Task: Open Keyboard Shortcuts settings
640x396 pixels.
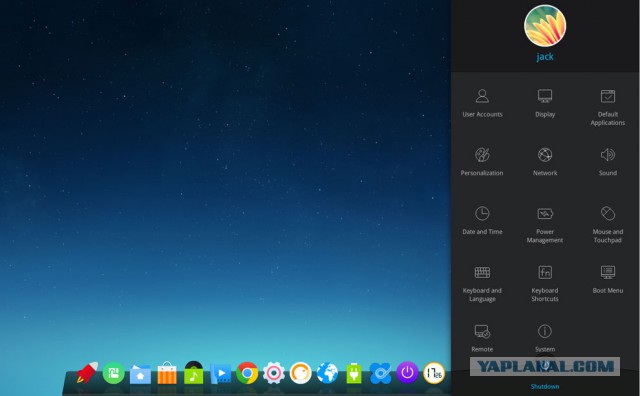Action: pyautogui.click(x=545, y=284)
